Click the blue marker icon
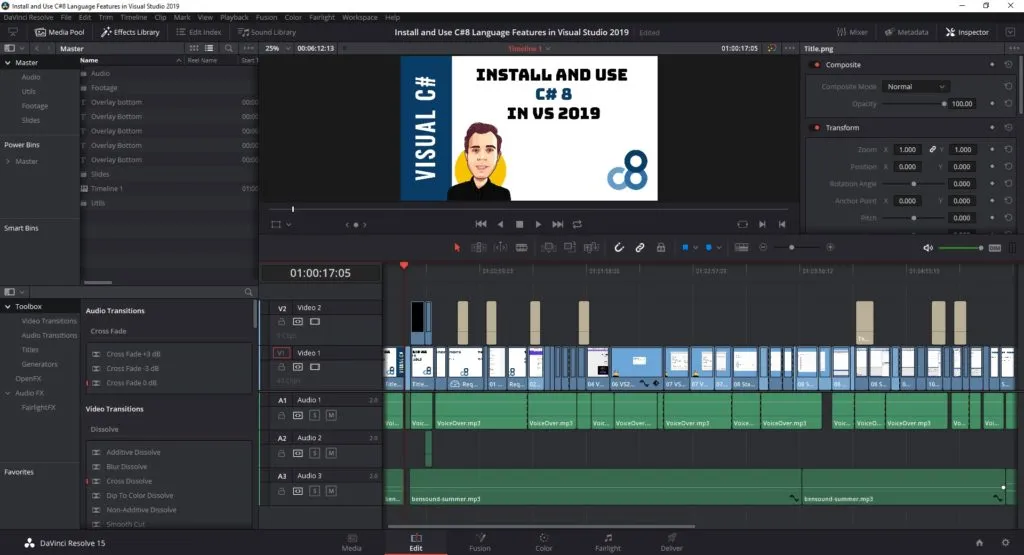 (709, 247)
